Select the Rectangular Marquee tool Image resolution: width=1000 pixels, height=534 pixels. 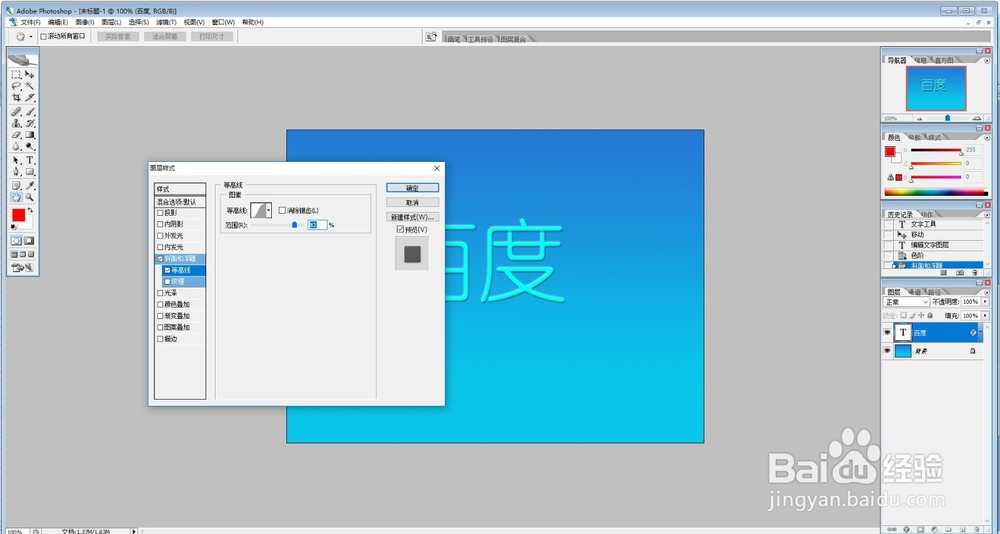[x=17, y=75]
